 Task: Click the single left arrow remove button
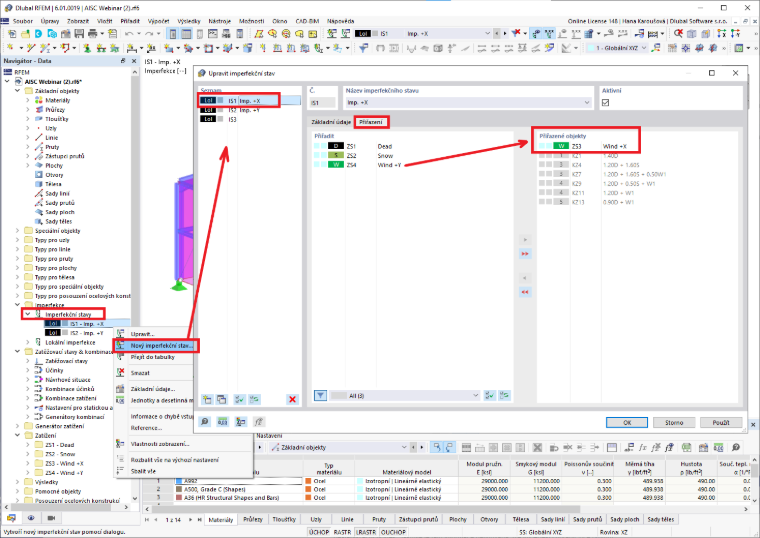pyautogui.click(x=525, y=278)
